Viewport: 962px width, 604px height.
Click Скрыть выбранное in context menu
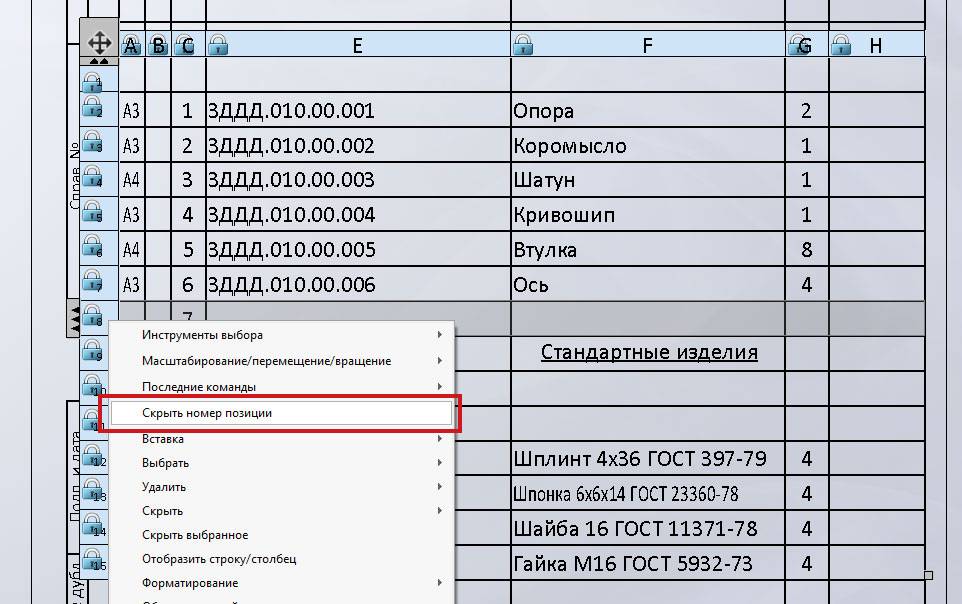tap(195, 535)
